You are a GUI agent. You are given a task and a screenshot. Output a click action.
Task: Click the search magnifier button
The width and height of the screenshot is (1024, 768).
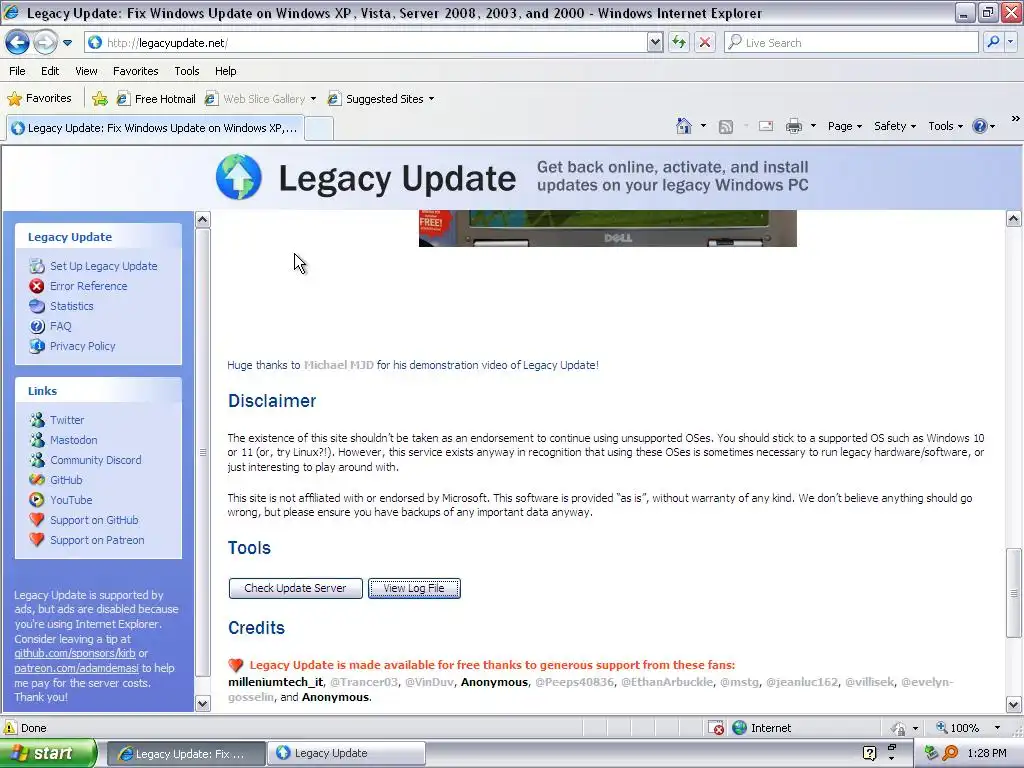pyautogui.click(x=993, y=43)
